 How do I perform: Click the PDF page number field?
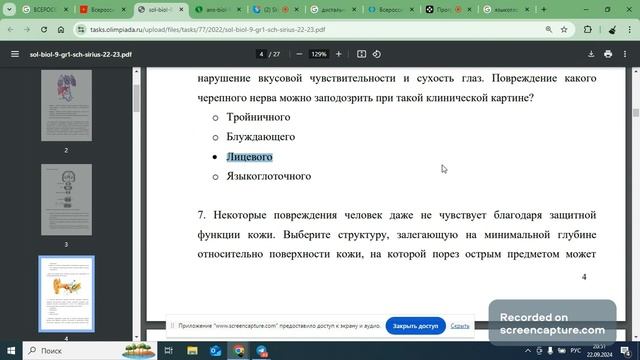261,54
